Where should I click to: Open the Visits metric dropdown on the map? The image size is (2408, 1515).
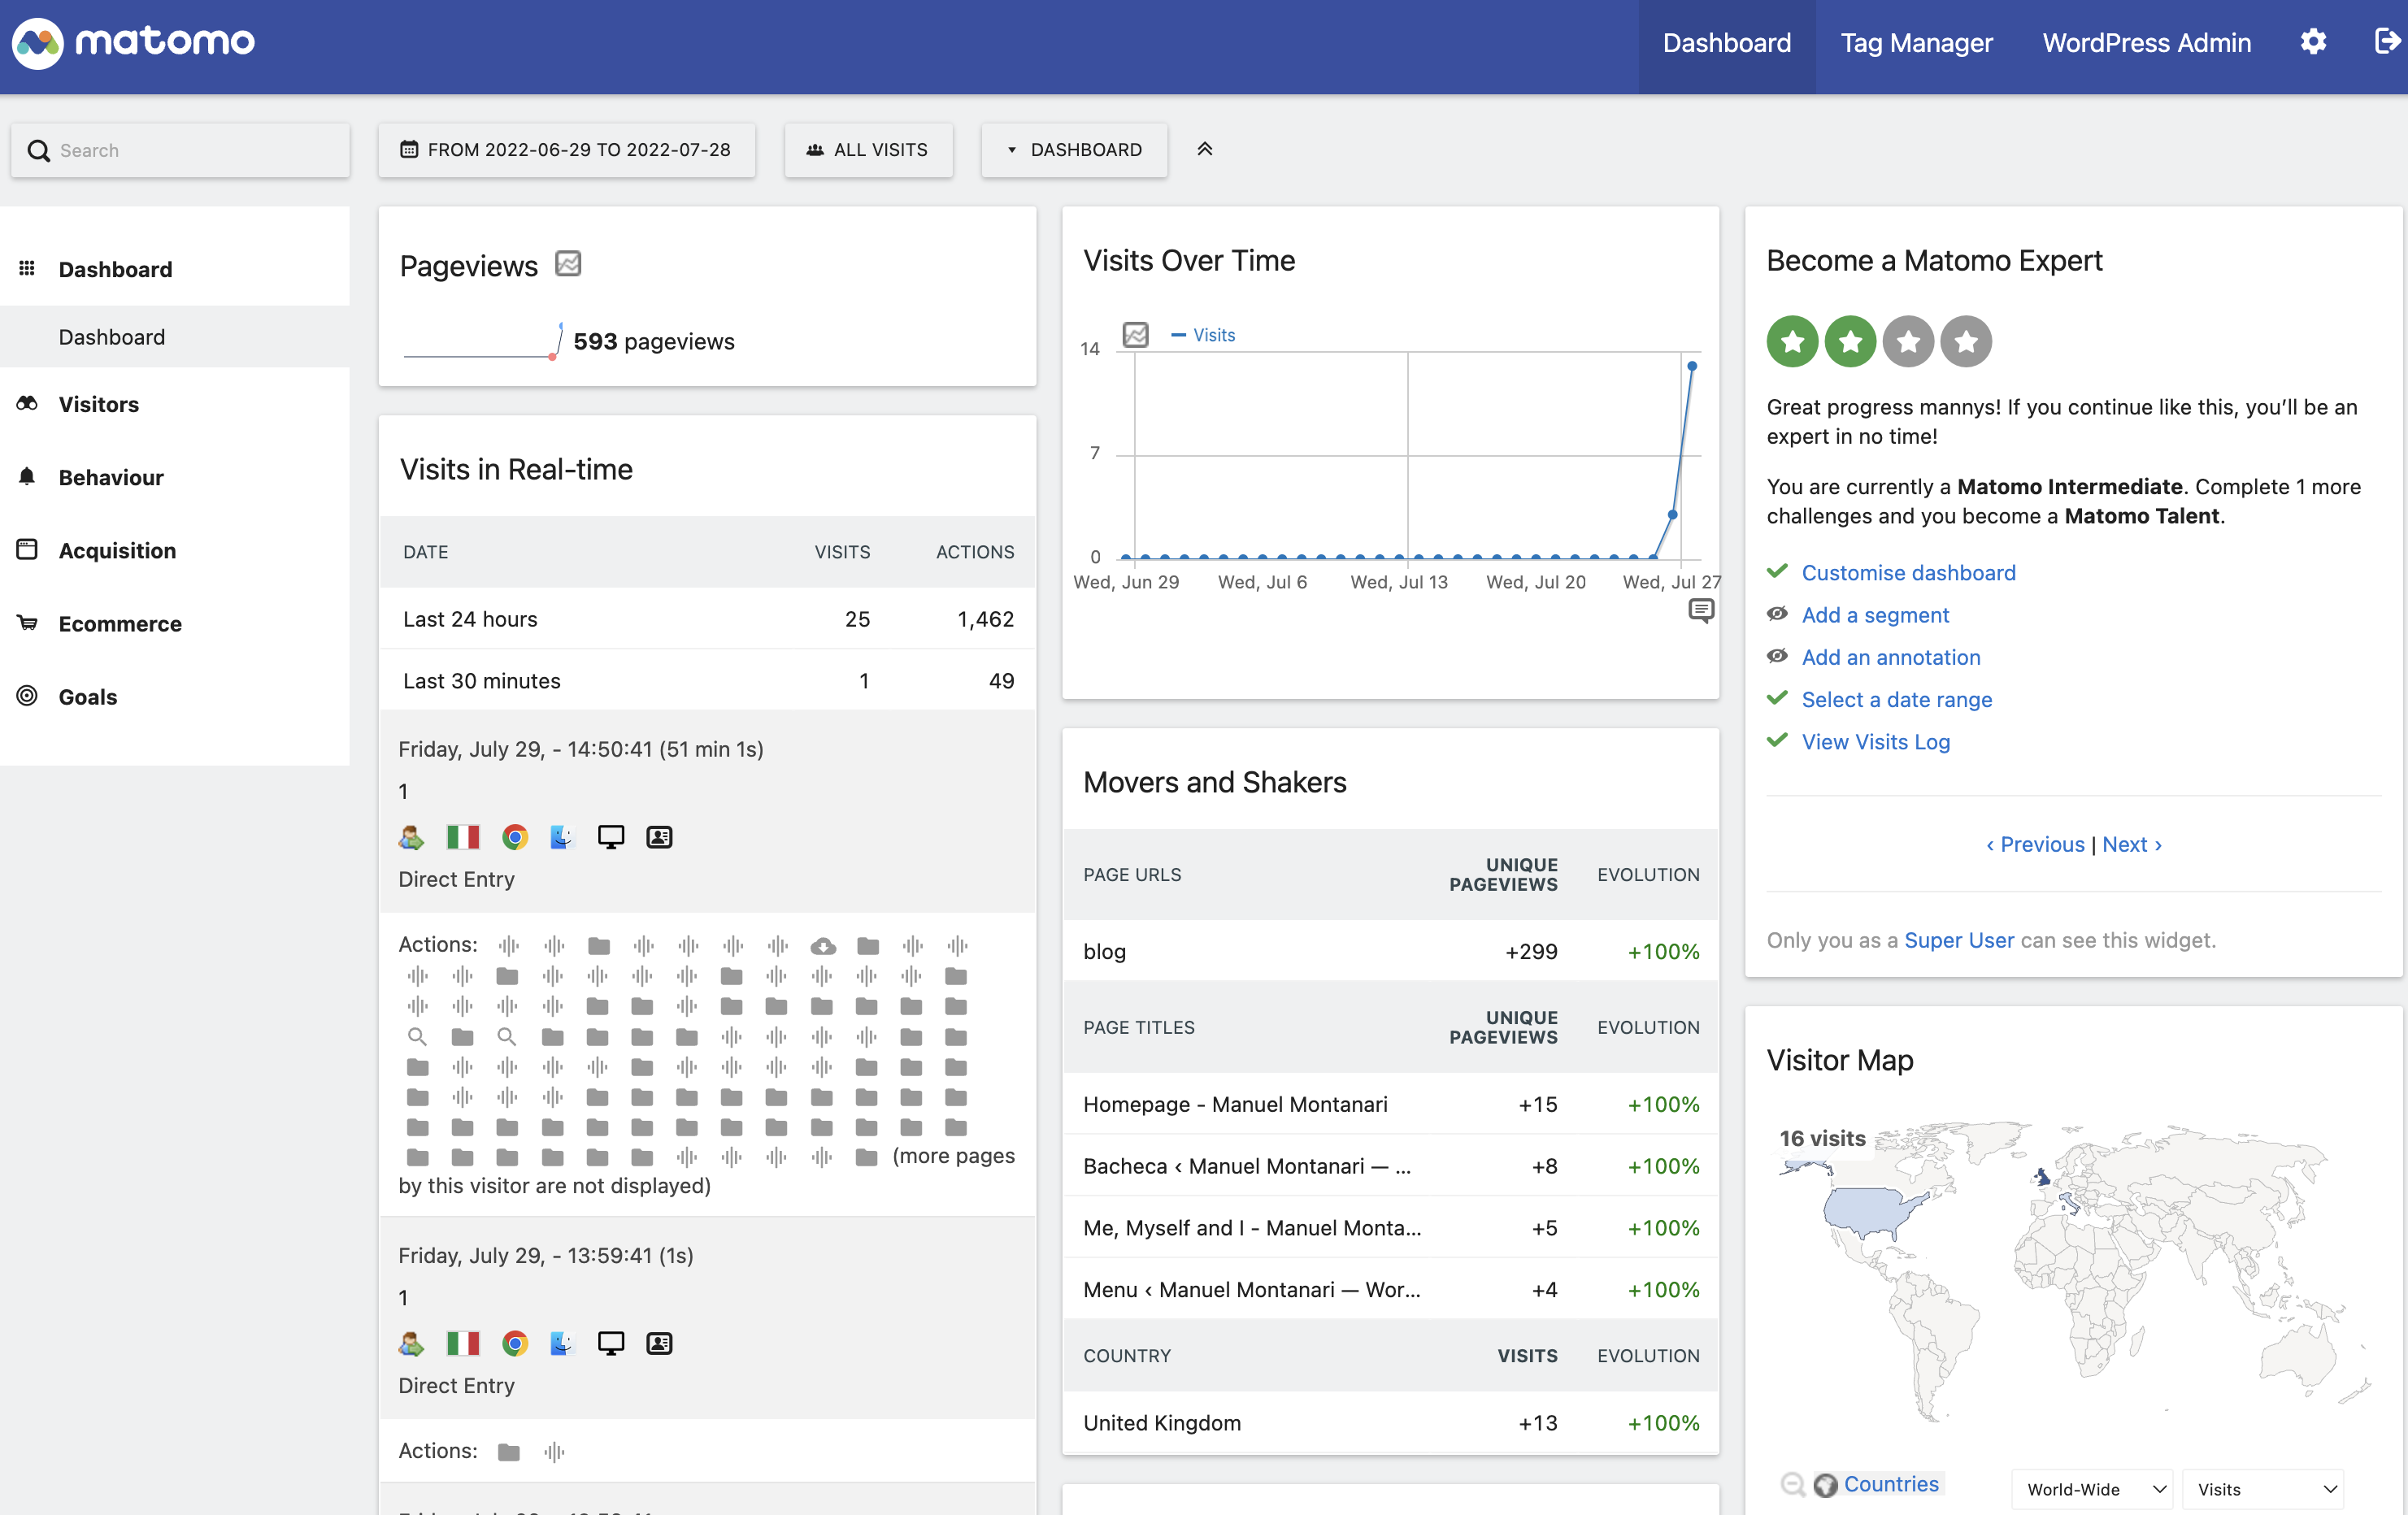[2263, 1489]
